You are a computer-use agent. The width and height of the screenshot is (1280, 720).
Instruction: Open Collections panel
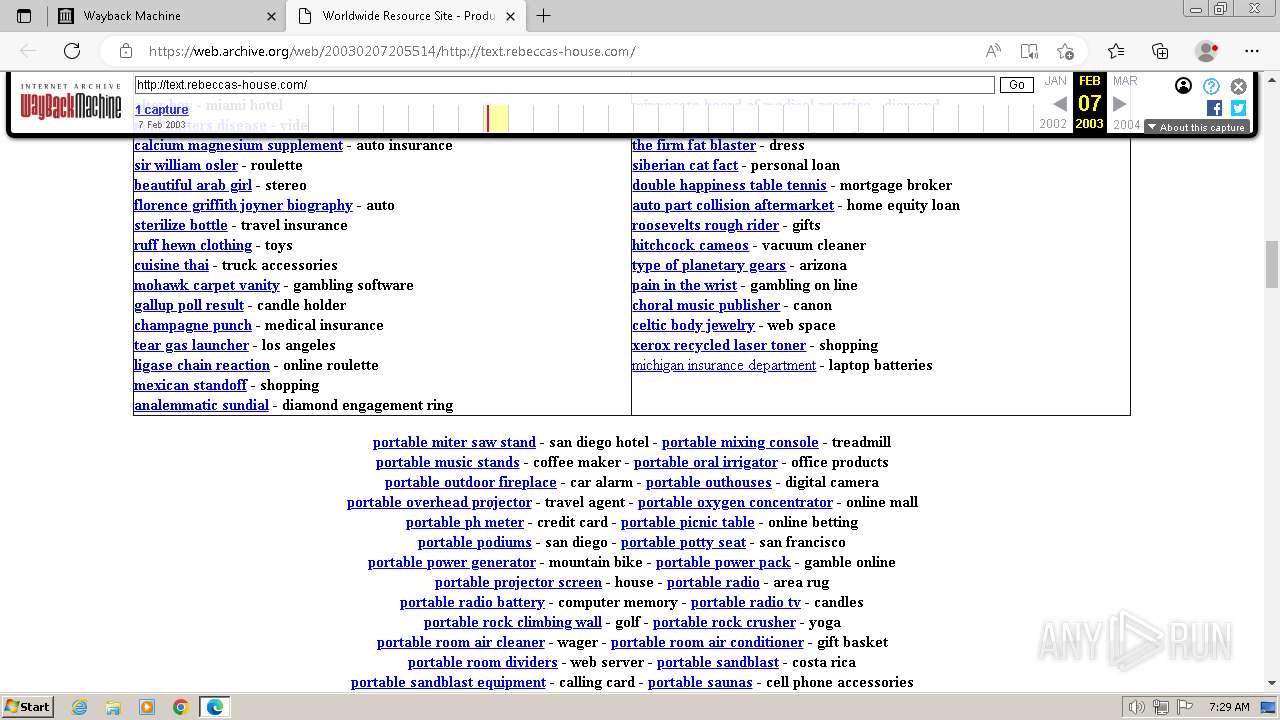(1160, 51)
